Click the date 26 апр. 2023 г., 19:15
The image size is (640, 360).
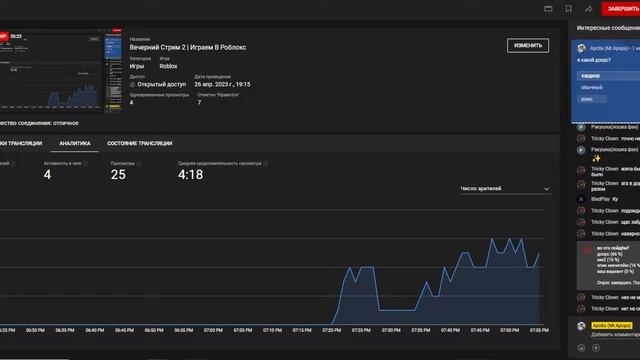(x=222, y=84)
